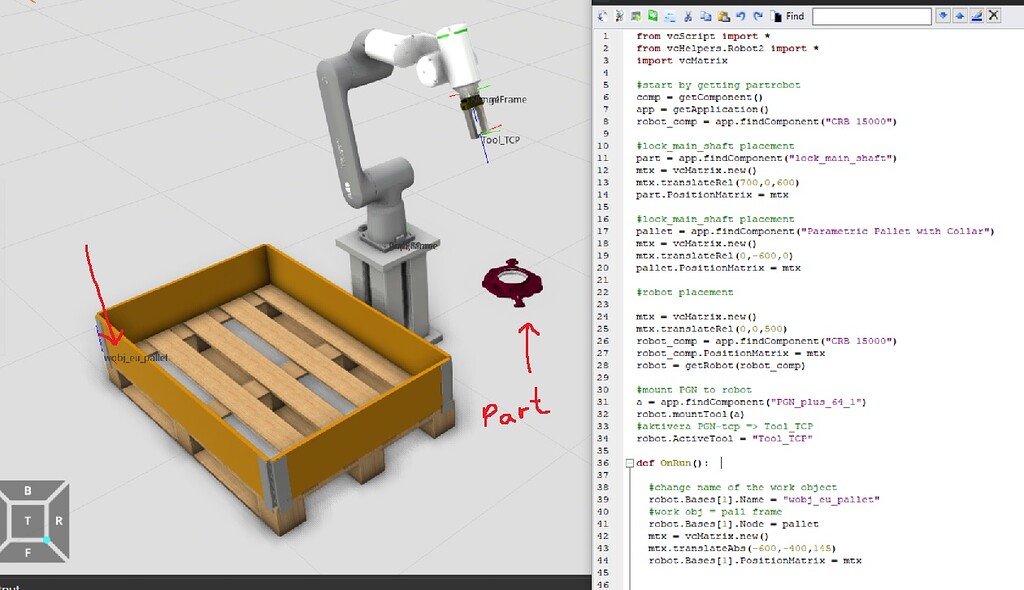Highlight all matches using the marker pen icon
This screenshot has height=590, width=1024.
977,16
